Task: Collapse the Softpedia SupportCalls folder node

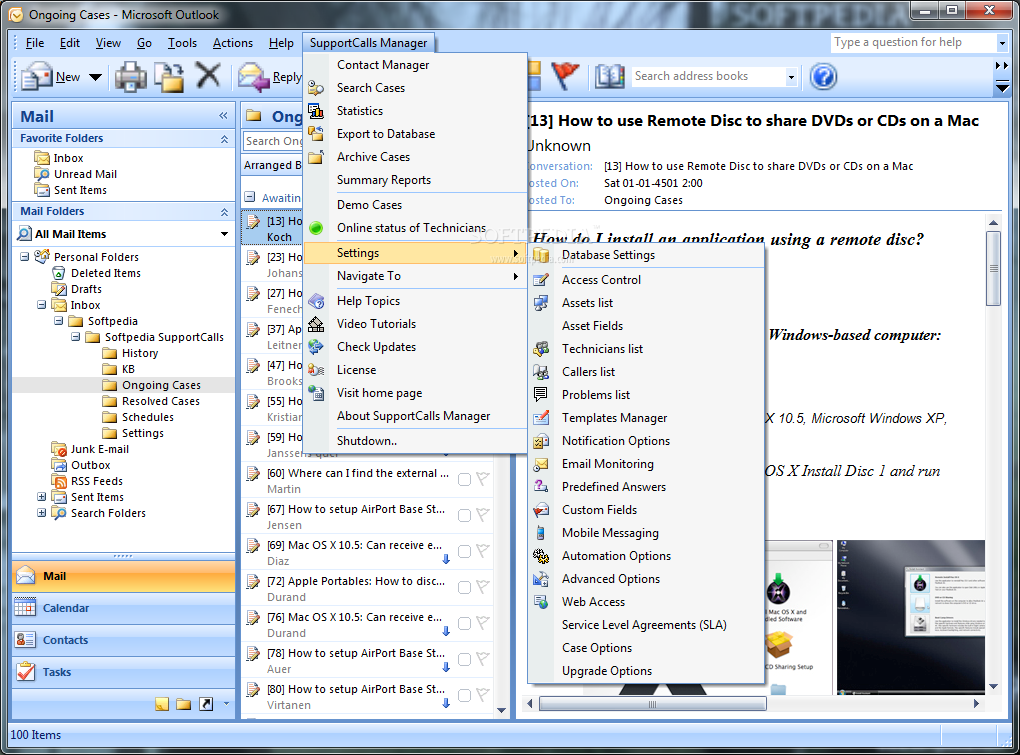Action: 76,337
